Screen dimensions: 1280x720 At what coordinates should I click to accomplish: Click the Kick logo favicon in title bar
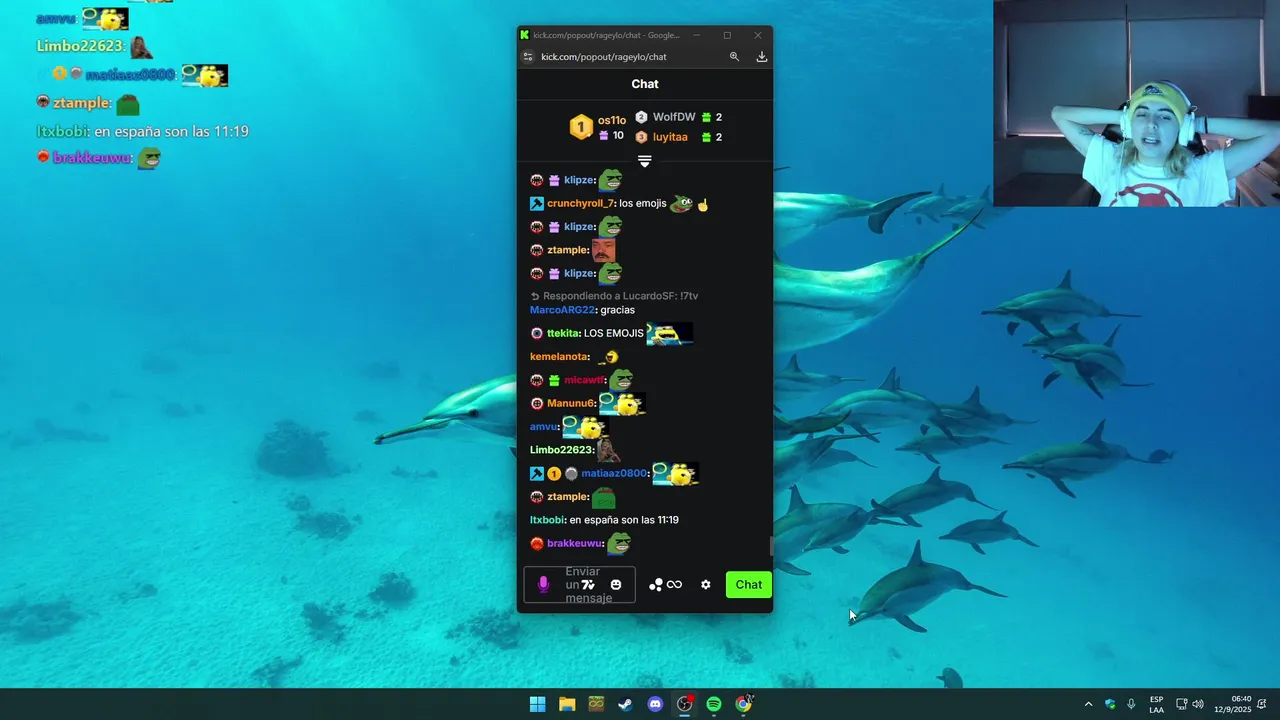click(525, 35)
